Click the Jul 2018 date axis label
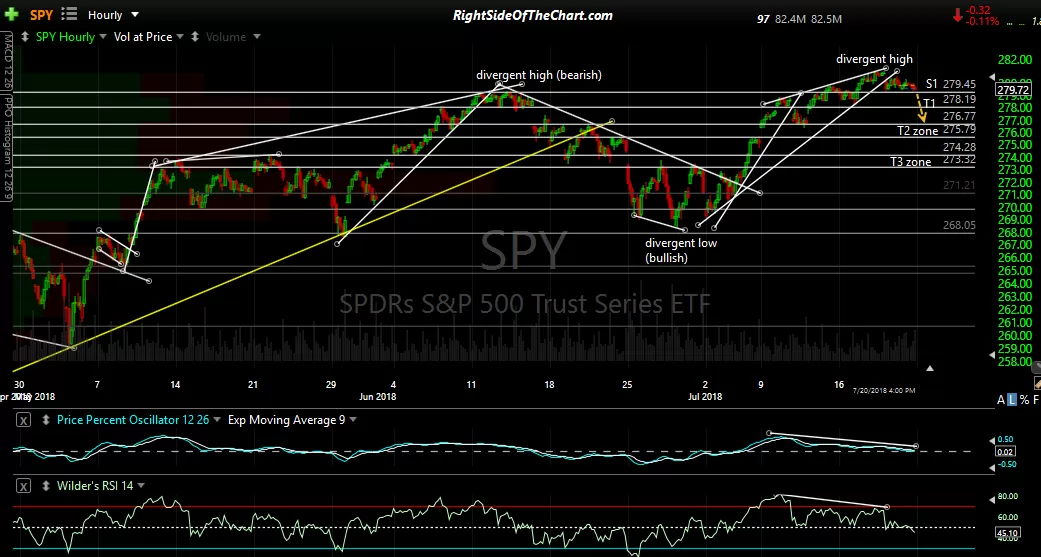1041x557 pixels. 704,396
